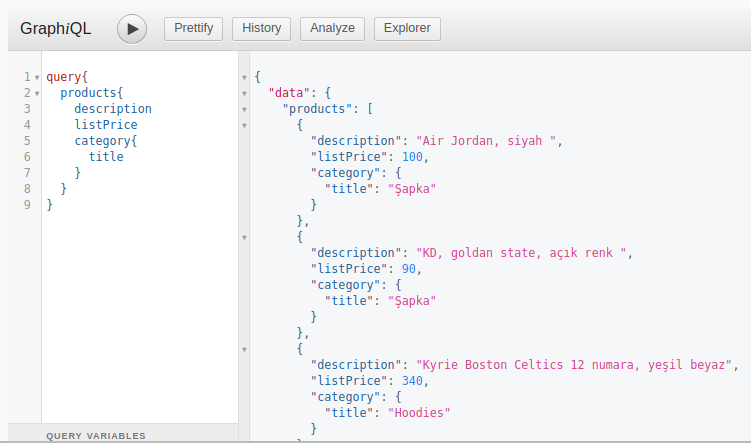Expand the Query Variables panel
751x443 pixels.
click(96, 436)
